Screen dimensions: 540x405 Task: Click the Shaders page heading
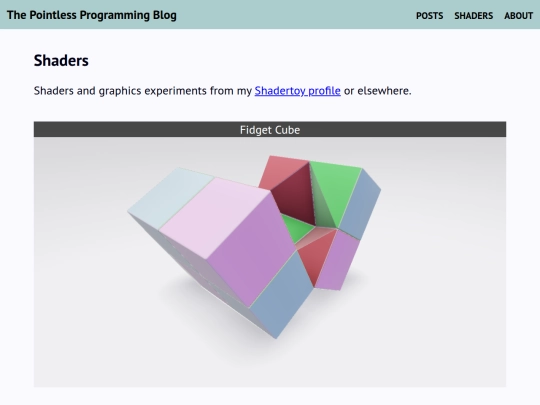click(x=61, y=61)
